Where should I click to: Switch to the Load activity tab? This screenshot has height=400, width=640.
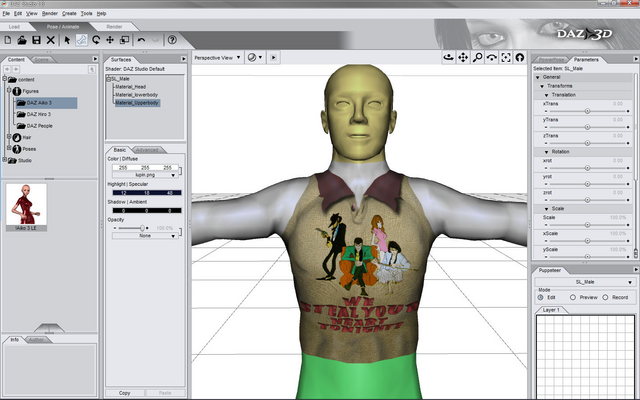[x=14, y=27]
